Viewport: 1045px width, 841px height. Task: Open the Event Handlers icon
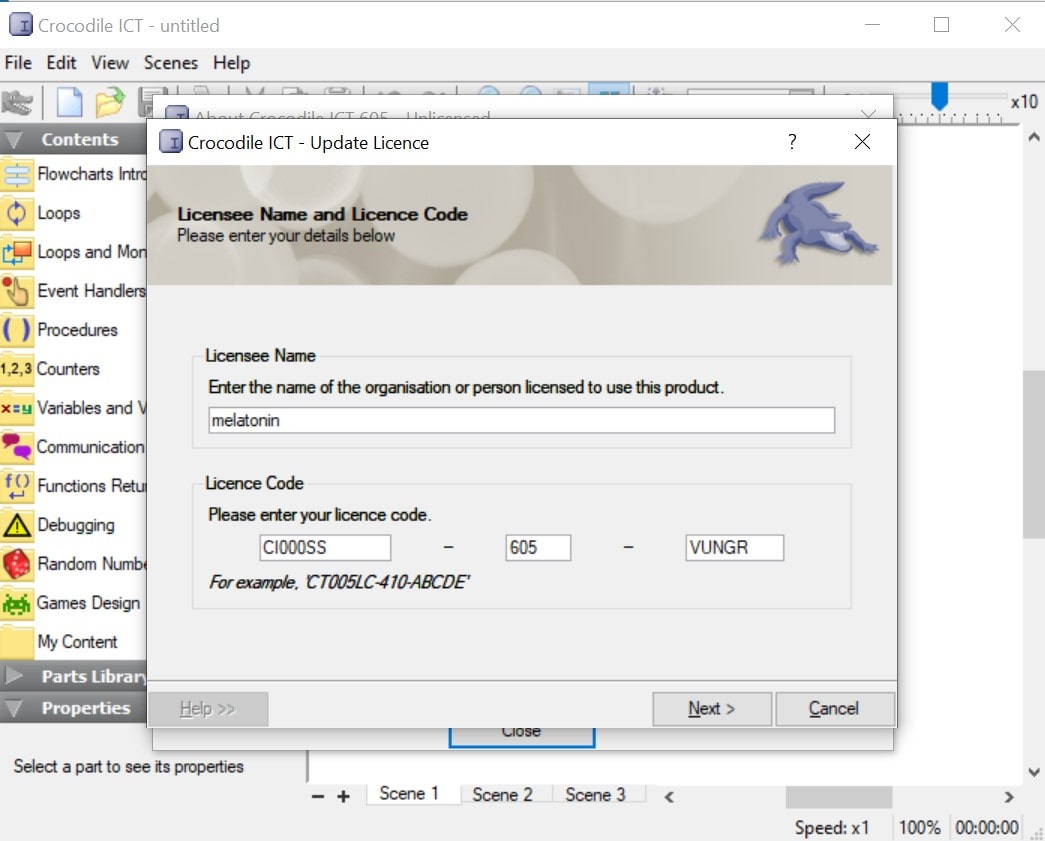(x=19, y=290)
